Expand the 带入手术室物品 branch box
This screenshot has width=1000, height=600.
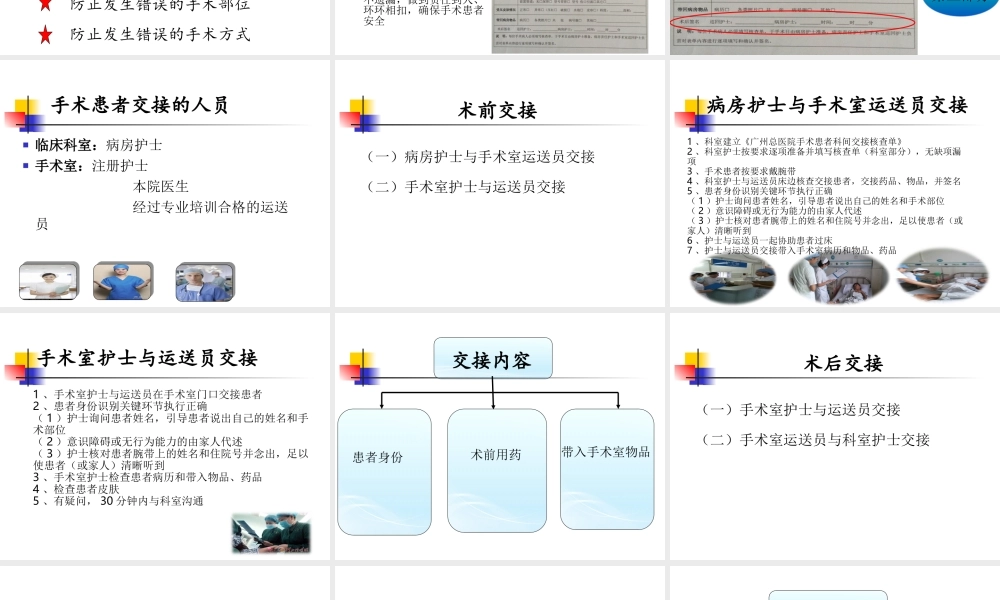click(606, 469)
